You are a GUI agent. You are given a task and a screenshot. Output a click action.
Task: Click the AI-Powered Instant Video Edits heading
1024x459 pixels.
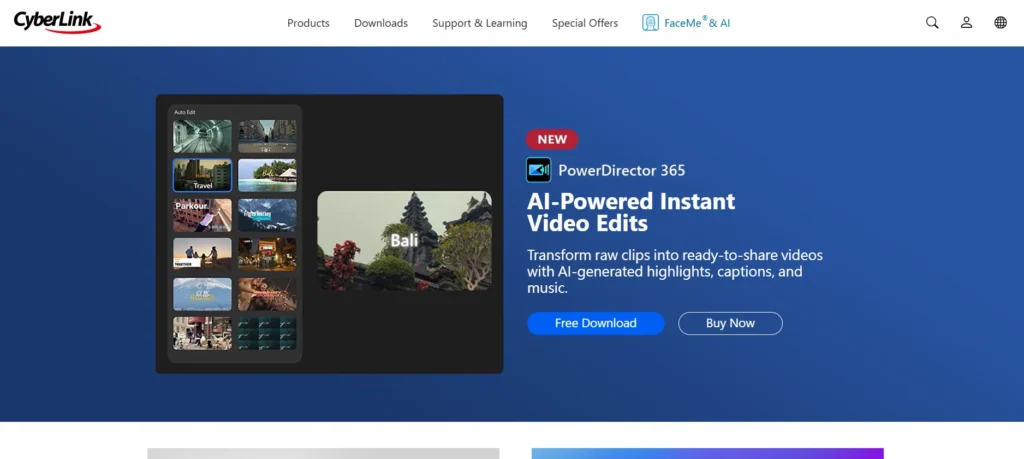click(x=631, y=212)
